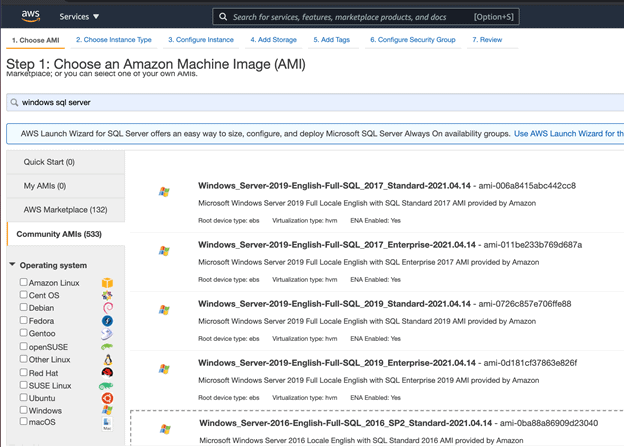624x447 pixels.
Task: Click Use AWS Launch Wizard link
Action: tap(569, 134)
